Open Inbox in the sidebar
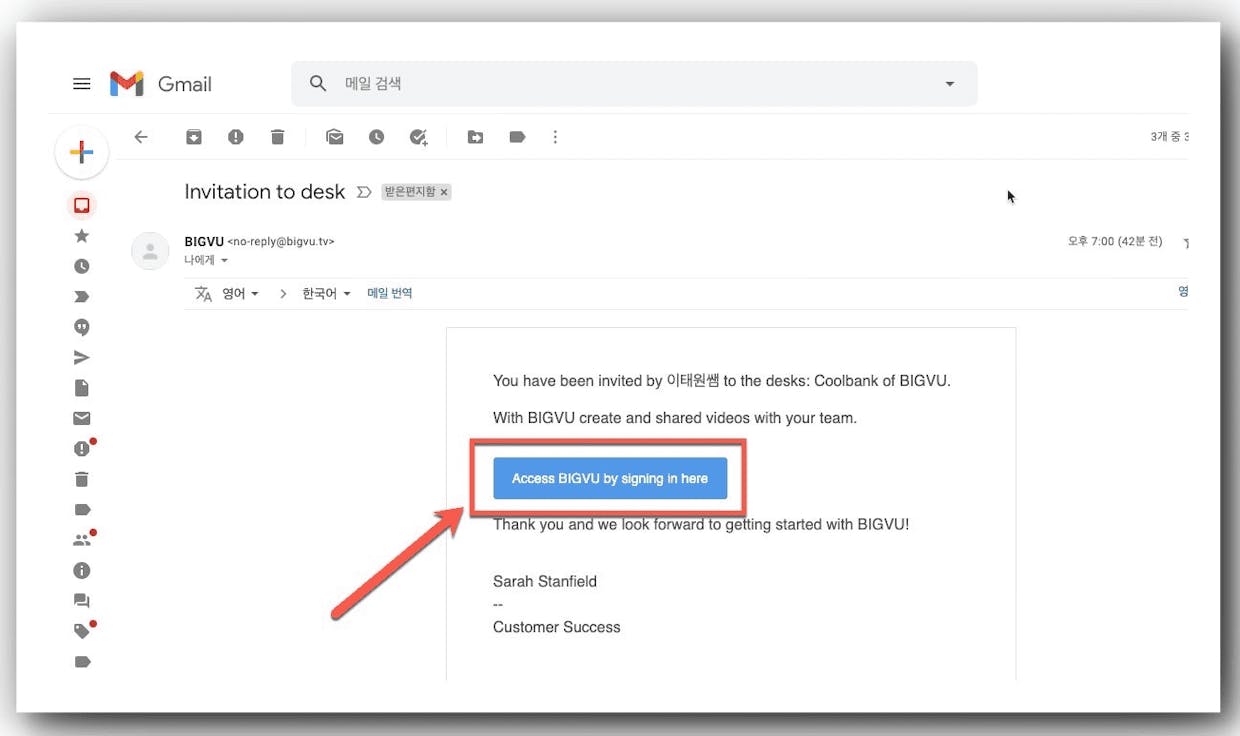 (82, 205)
